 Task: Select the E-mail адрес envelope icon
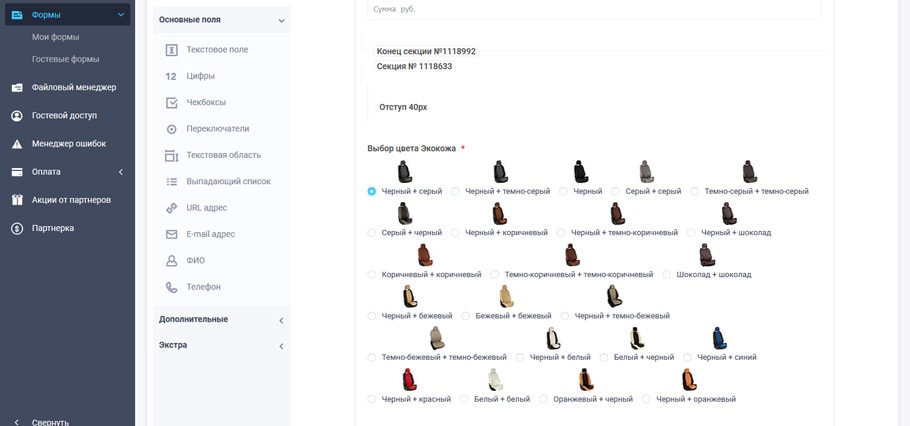pyautogui.click(x=171, y=234)
